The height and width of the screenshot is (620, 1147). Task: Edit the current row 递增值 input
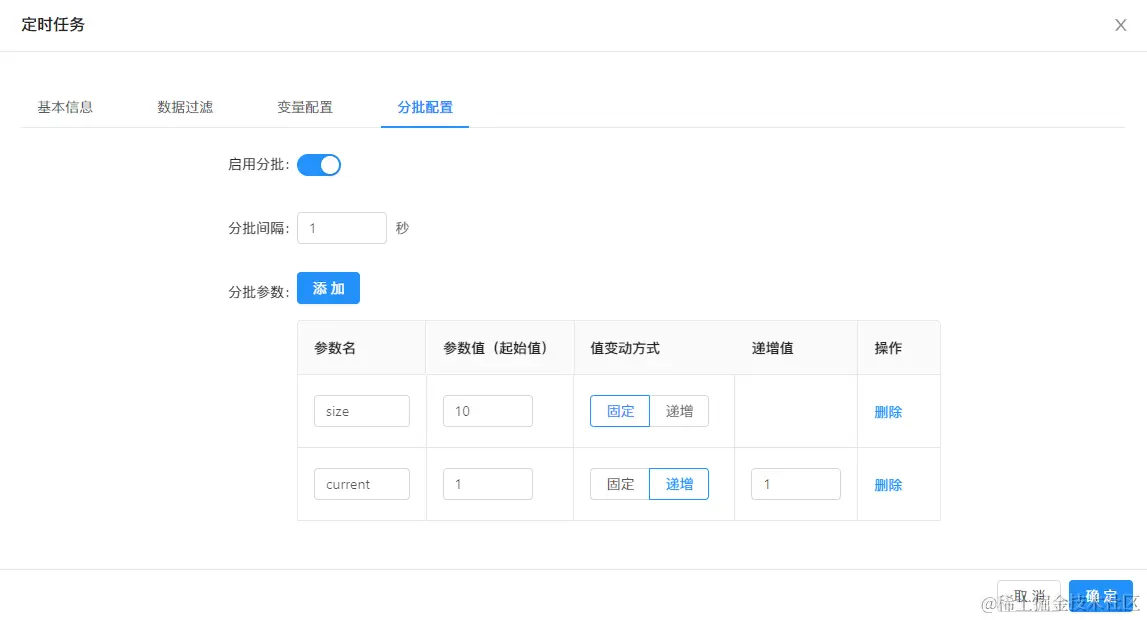coord(796,484)
